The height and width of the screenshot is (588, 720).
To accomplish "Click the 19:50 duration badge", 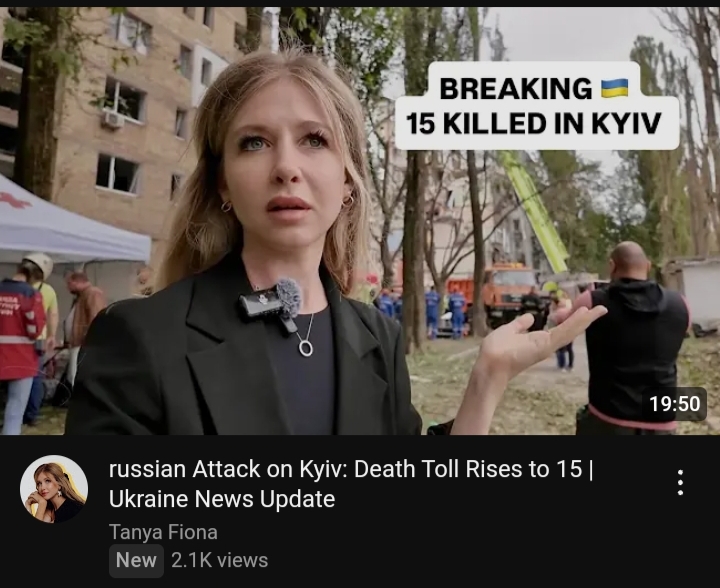I will coord(675,404).
